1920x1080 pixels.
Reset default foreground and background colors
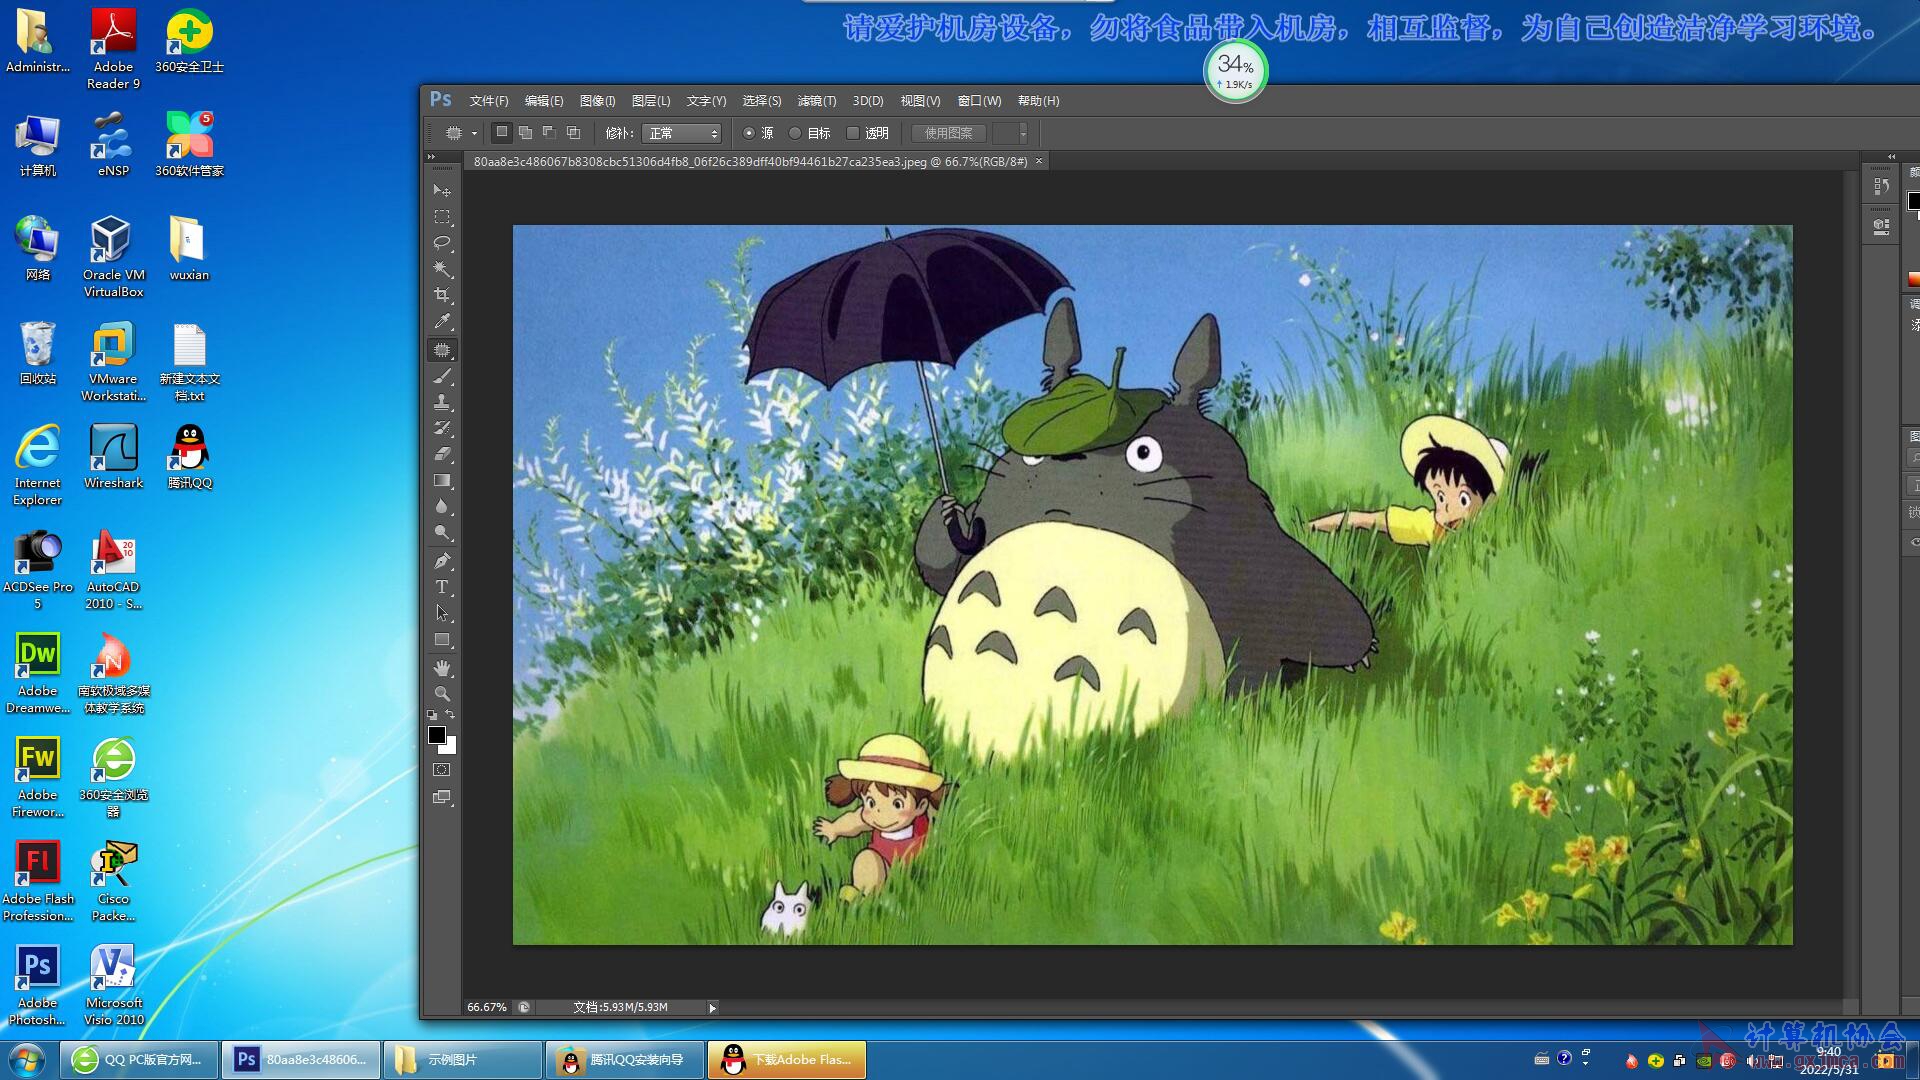coord(432,715)
